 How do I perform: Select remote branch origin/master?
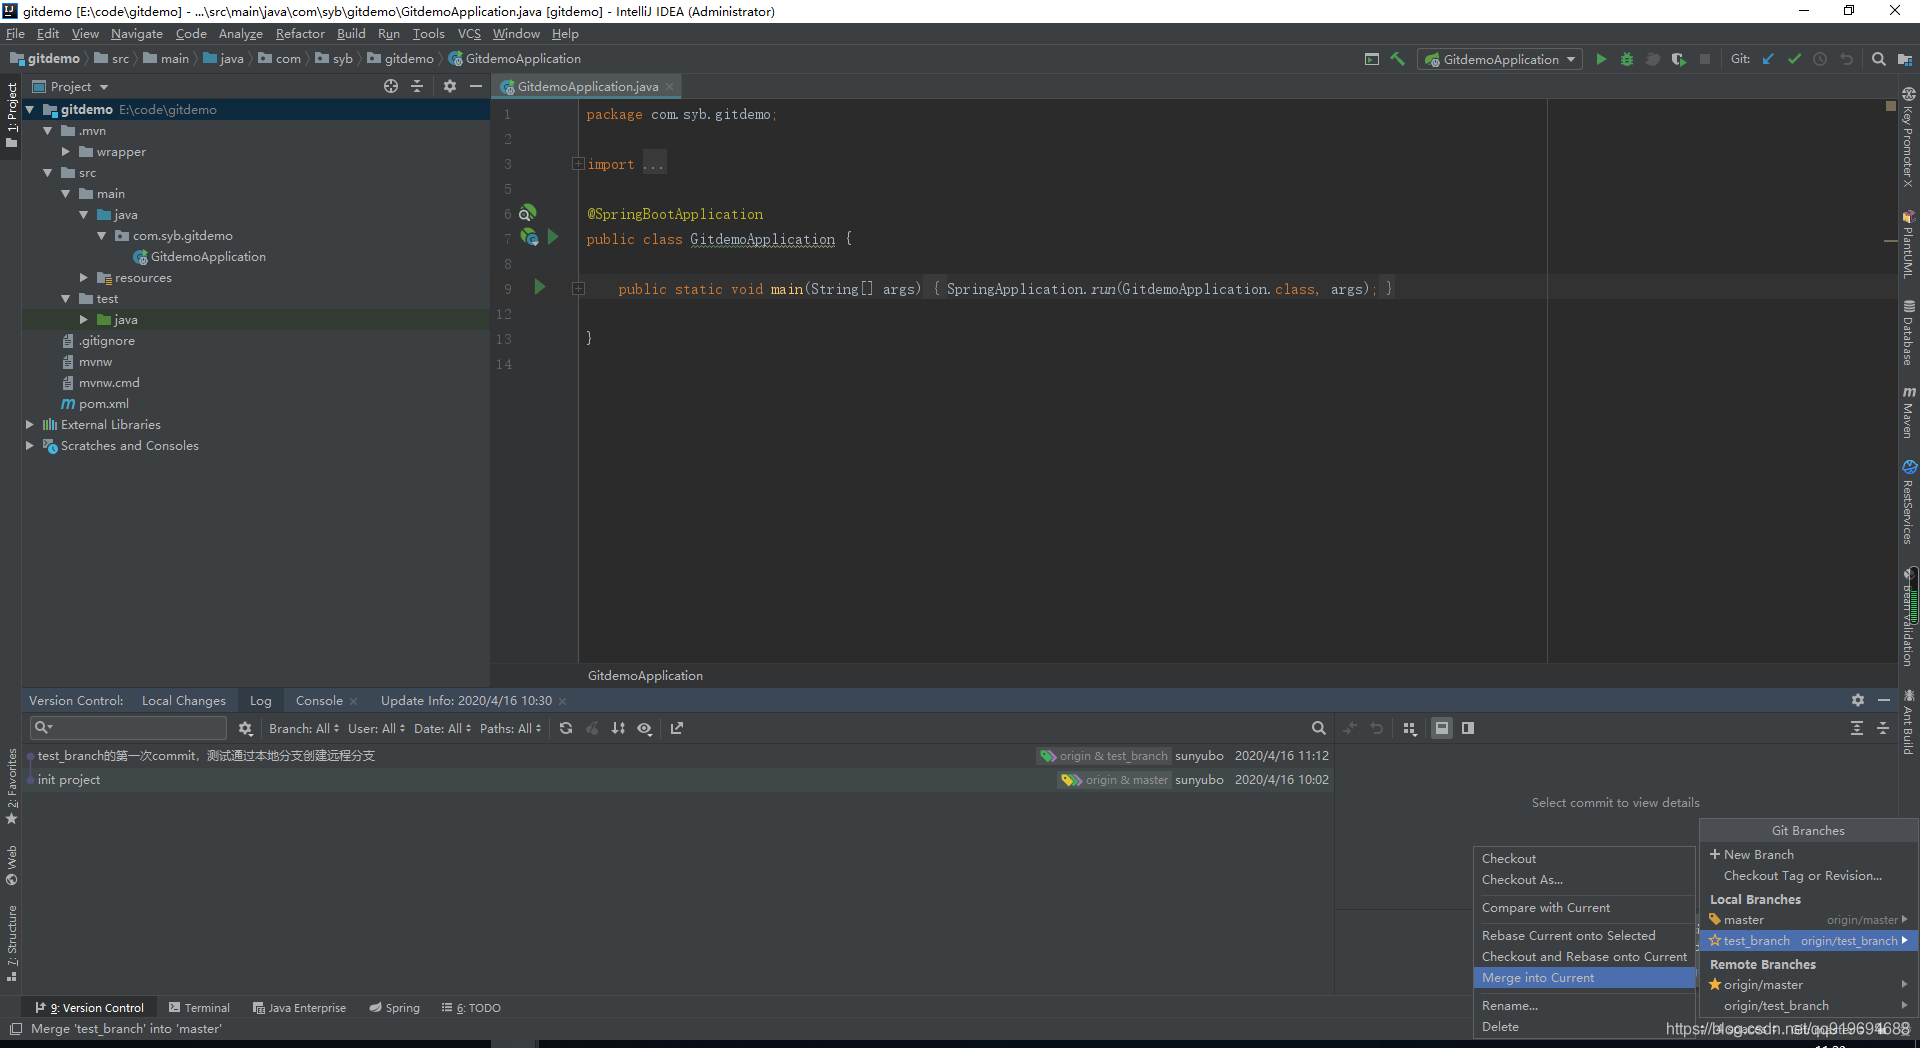click(x=1808, y=984)
